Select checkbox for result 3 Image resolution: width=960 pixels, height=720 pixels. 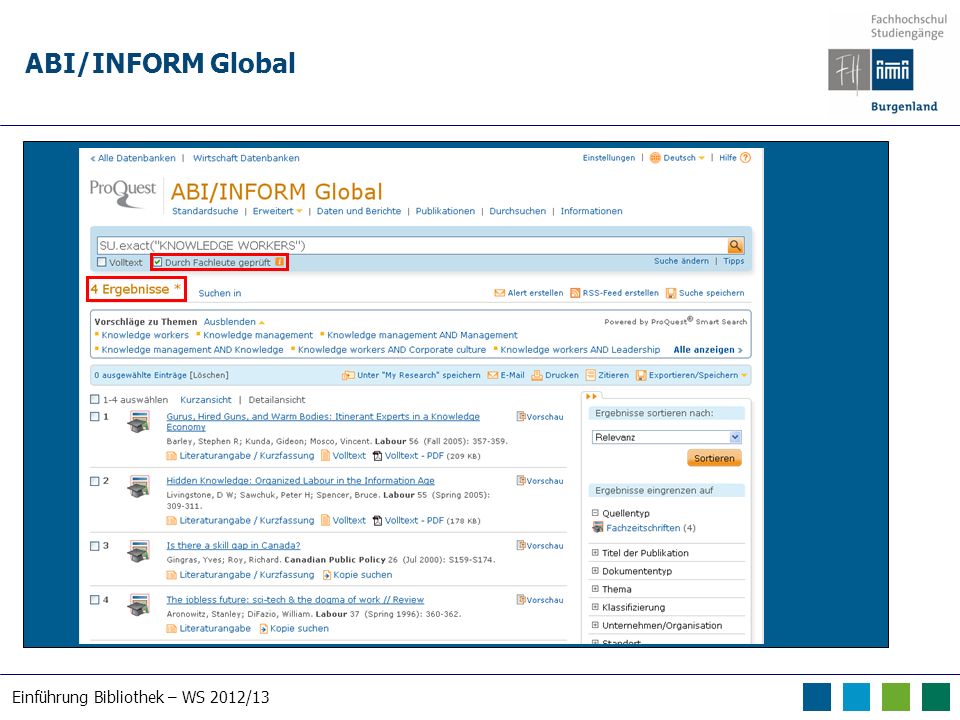click(x=94, y=546)
